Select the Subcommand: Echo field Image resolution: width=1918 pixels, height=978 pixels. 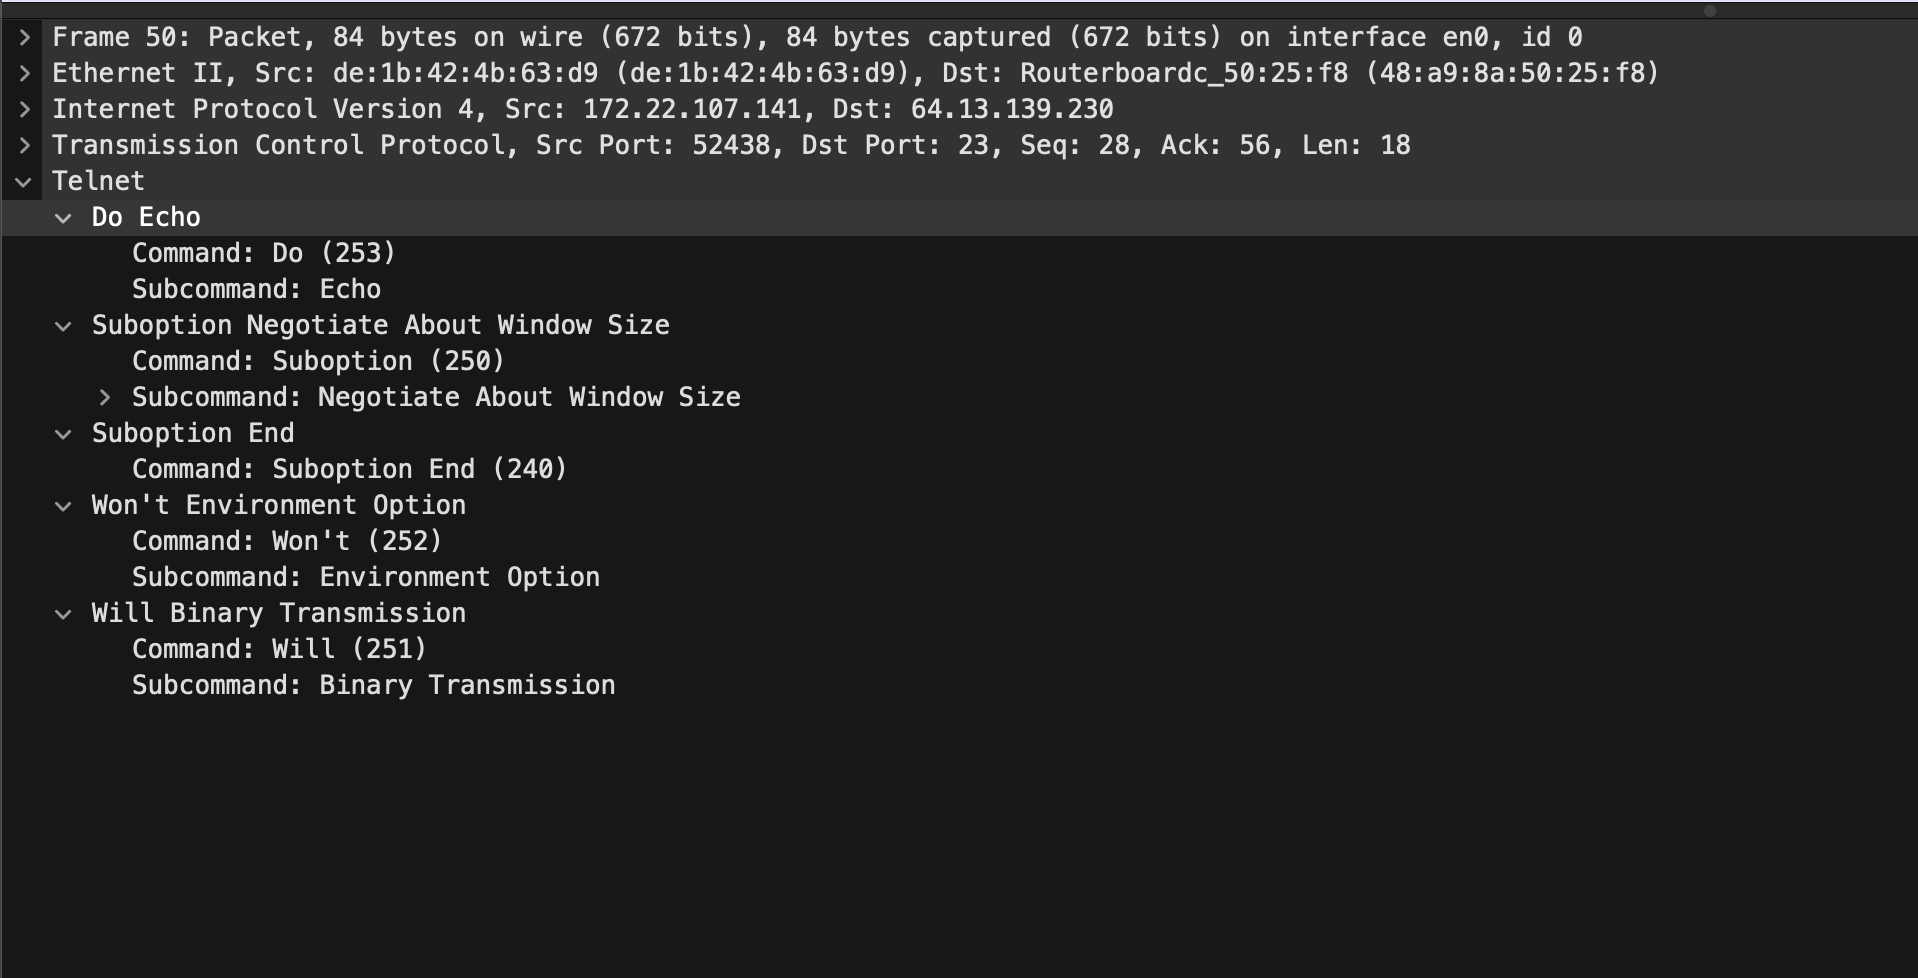pos(256,290)
